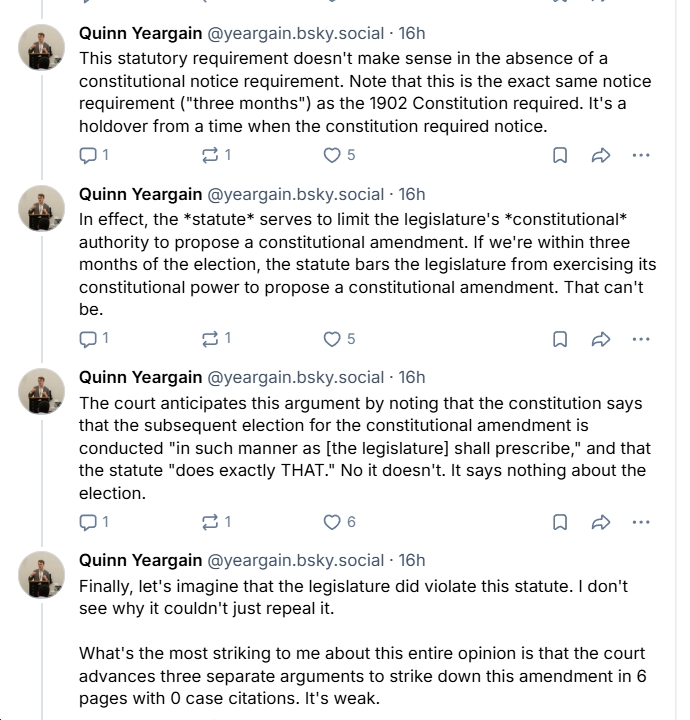
Task: Reply to the "statutory requirement" post
Action: [88, 155]
